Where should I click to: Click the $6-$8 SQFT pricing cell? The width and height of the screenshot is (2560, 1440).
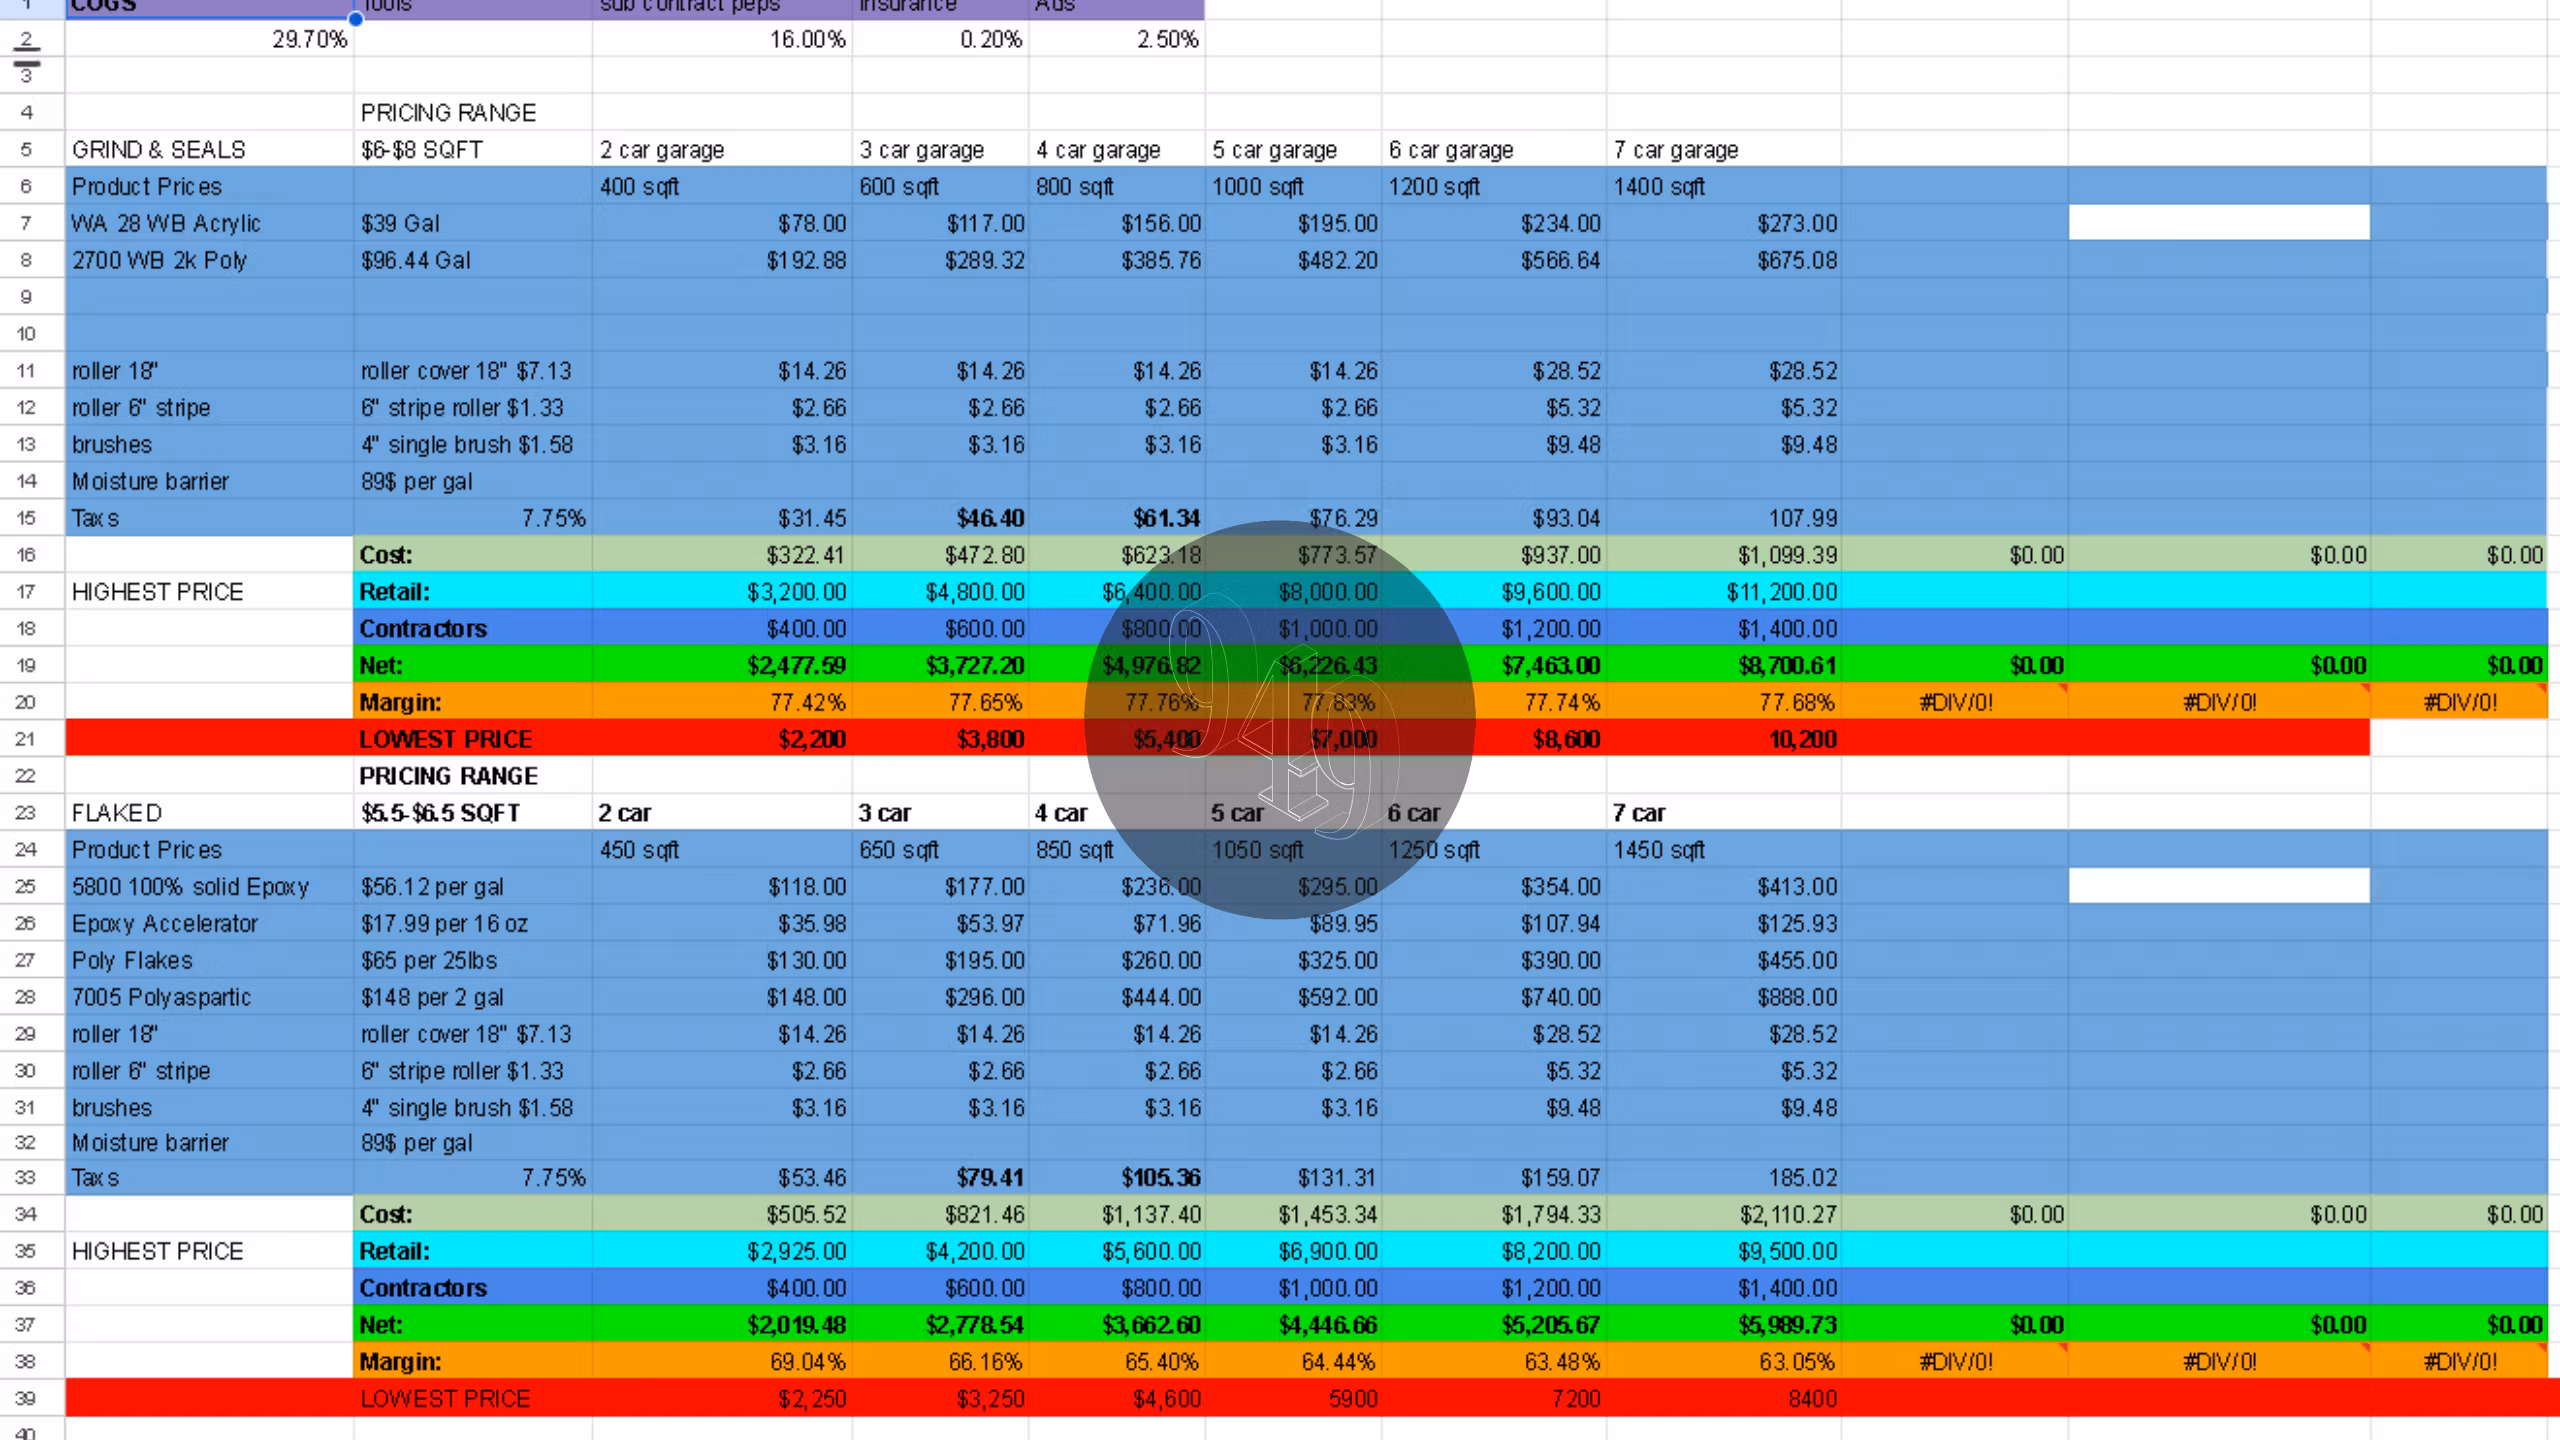click(x=473, y=150)
